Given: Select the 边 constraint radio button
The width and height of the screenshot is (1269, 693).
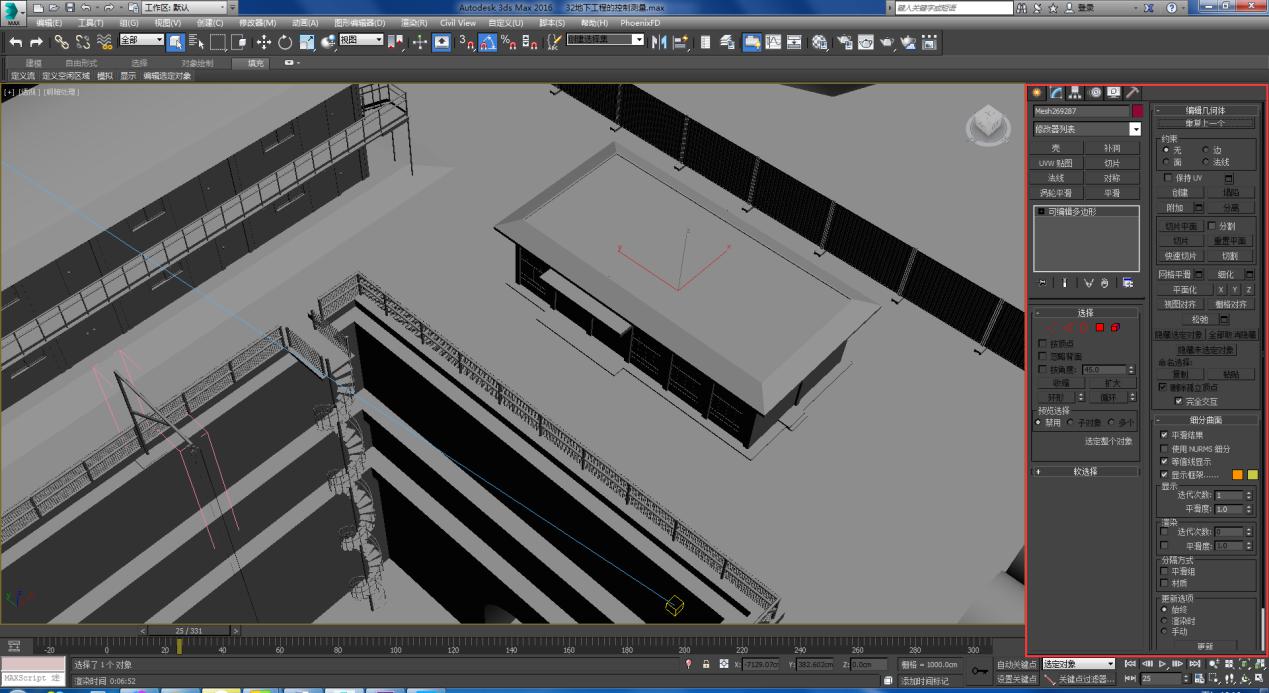Looking at the screenshot, I should tap(1205, 150).
